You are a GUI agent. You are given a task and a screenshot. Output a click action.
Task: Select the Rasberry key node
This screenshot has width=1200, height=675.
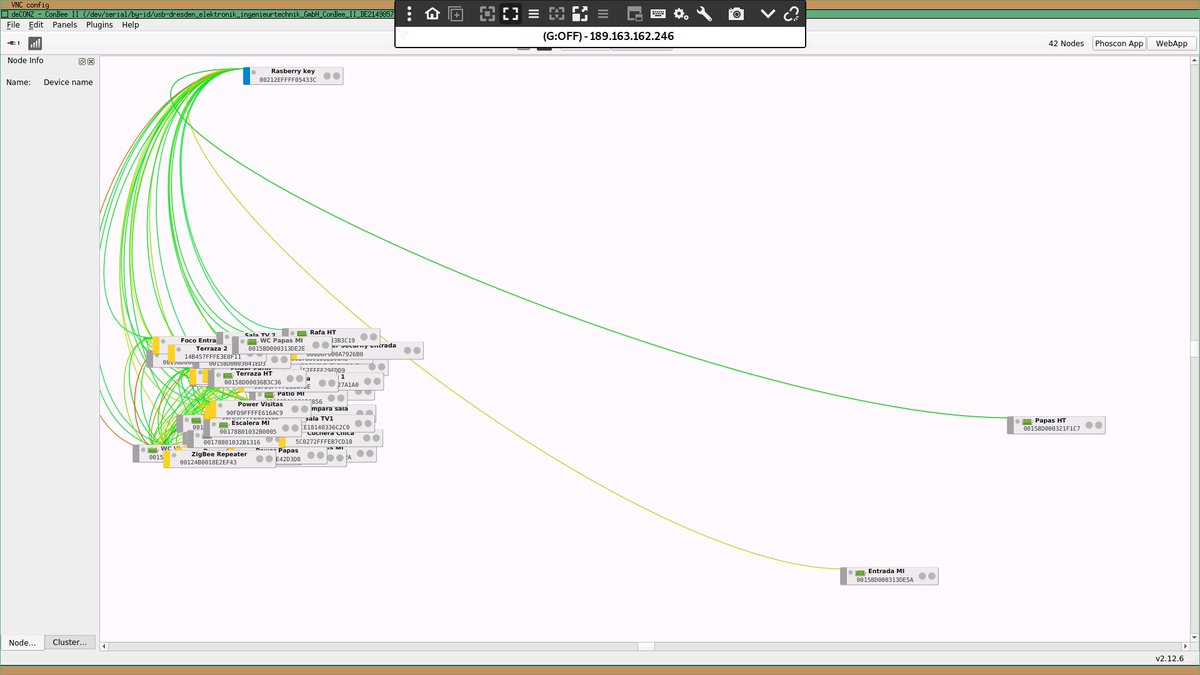point(293,76)
